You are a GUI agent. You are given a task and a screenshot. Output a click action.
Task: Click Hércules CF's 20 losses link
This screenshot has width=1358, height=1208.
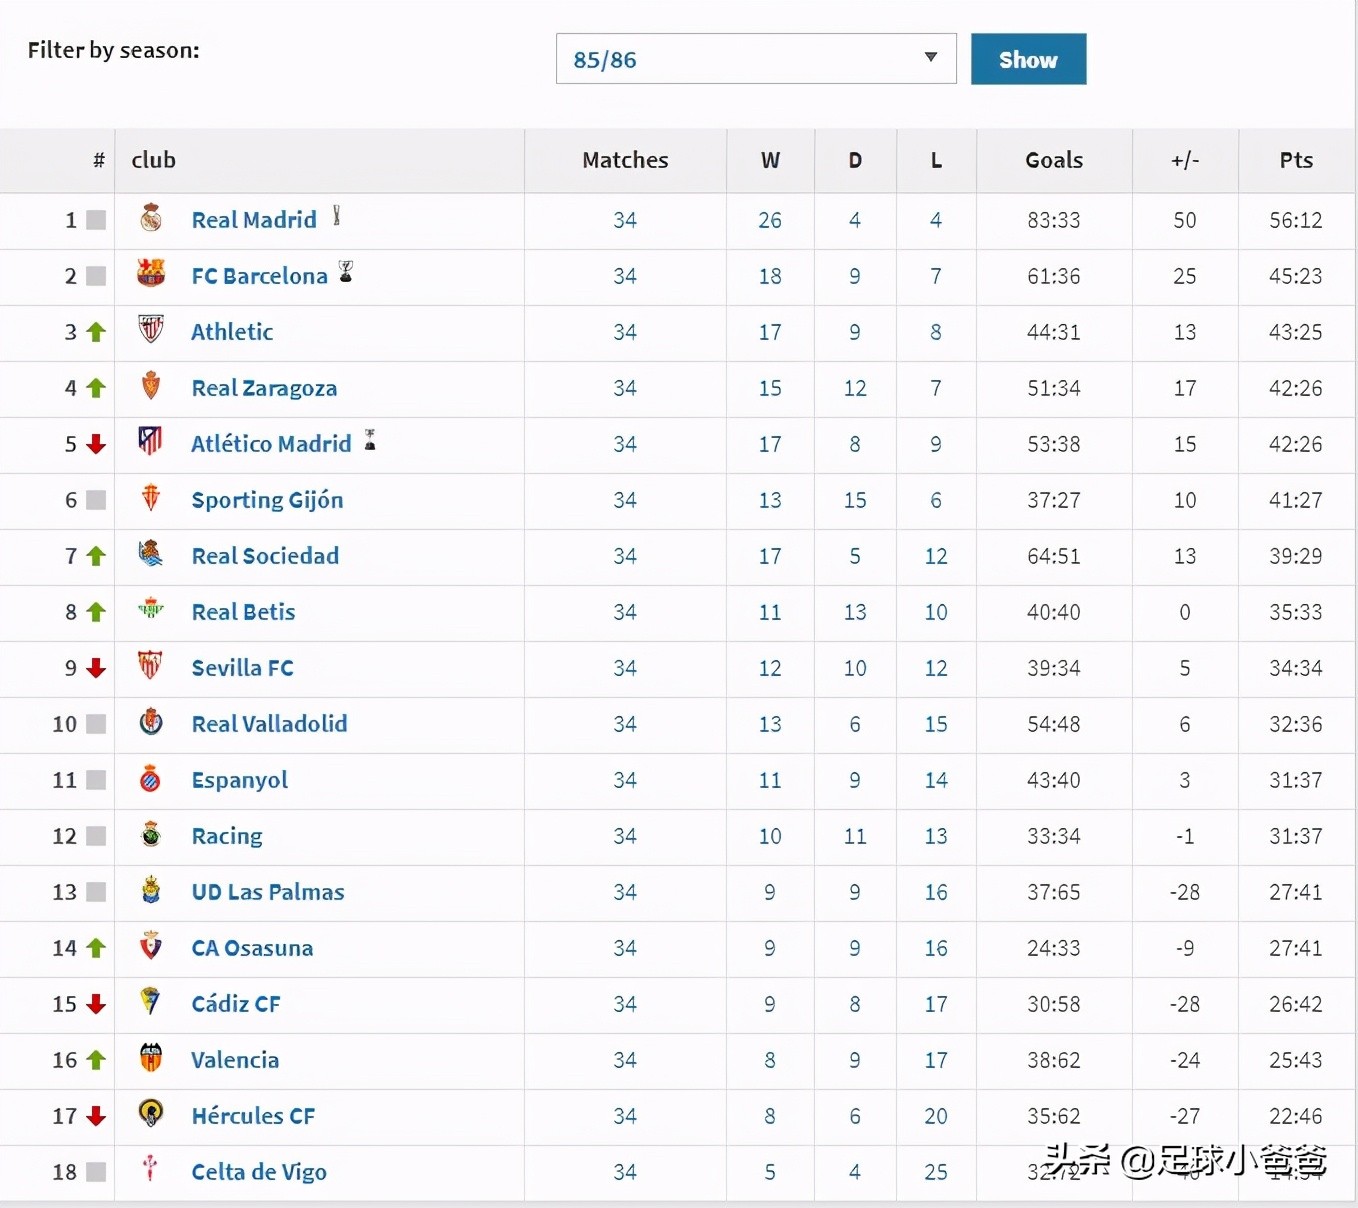(936, 1116)
